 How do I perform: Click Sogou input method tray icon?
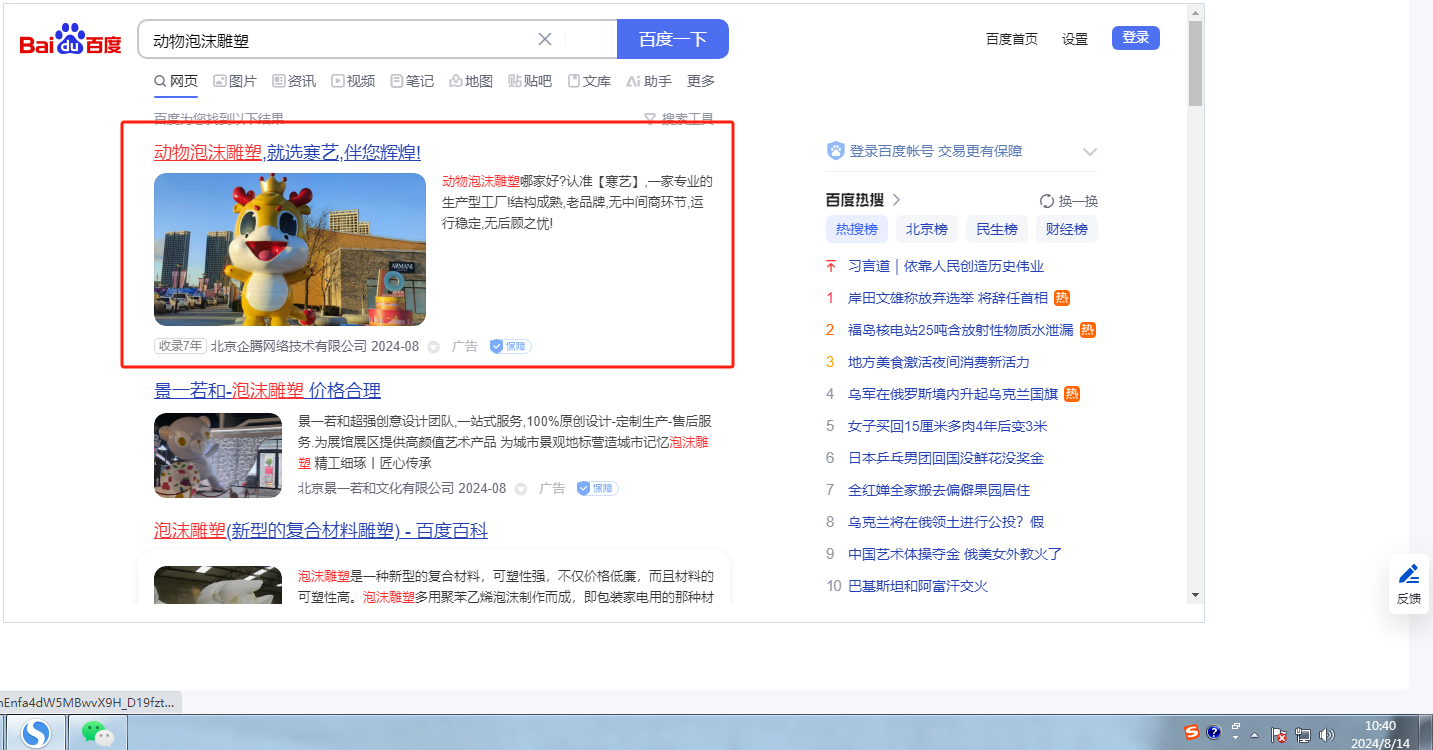click(1191, 732)
